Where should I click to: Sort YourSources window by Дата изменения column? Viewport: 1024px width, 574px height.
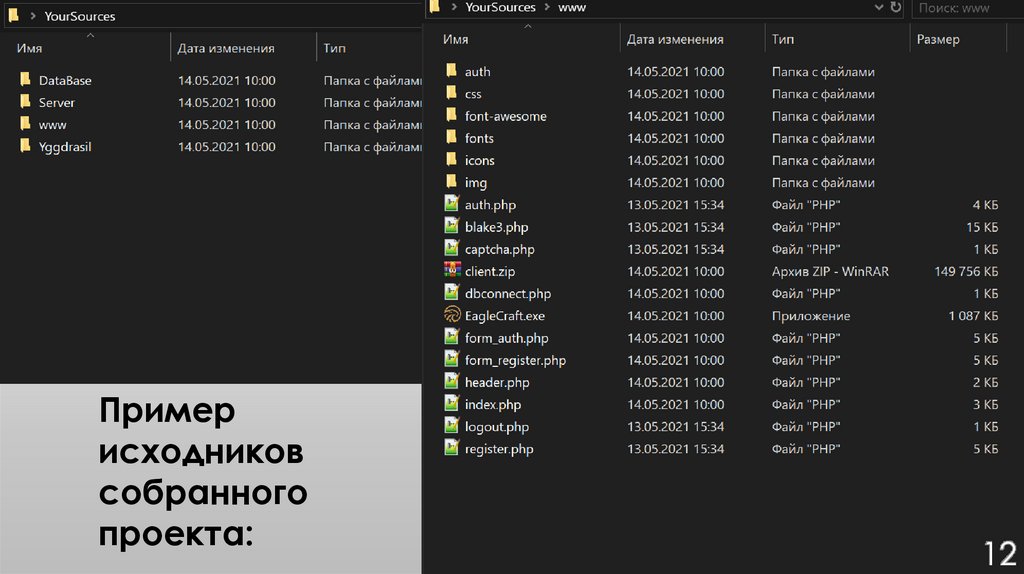coord(226,48)
